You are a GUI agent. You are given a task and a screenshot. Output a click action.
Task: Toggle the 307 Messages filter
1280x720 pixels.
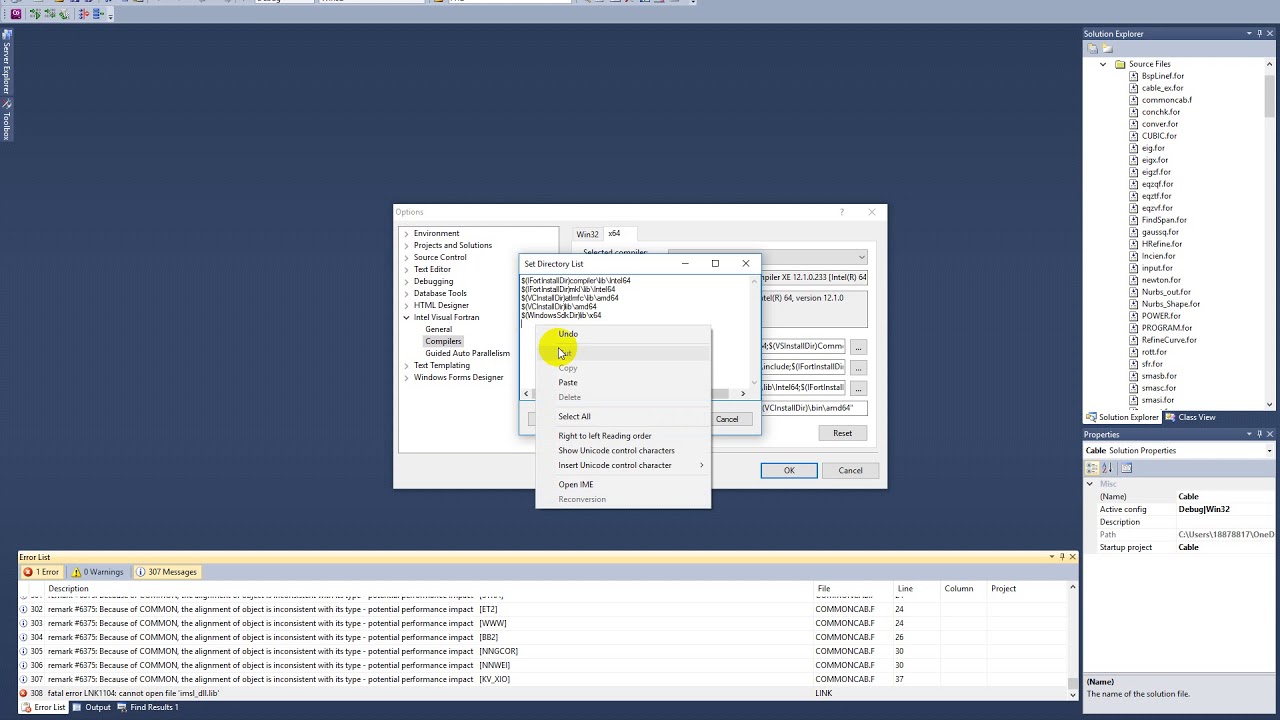click(167, 572)
